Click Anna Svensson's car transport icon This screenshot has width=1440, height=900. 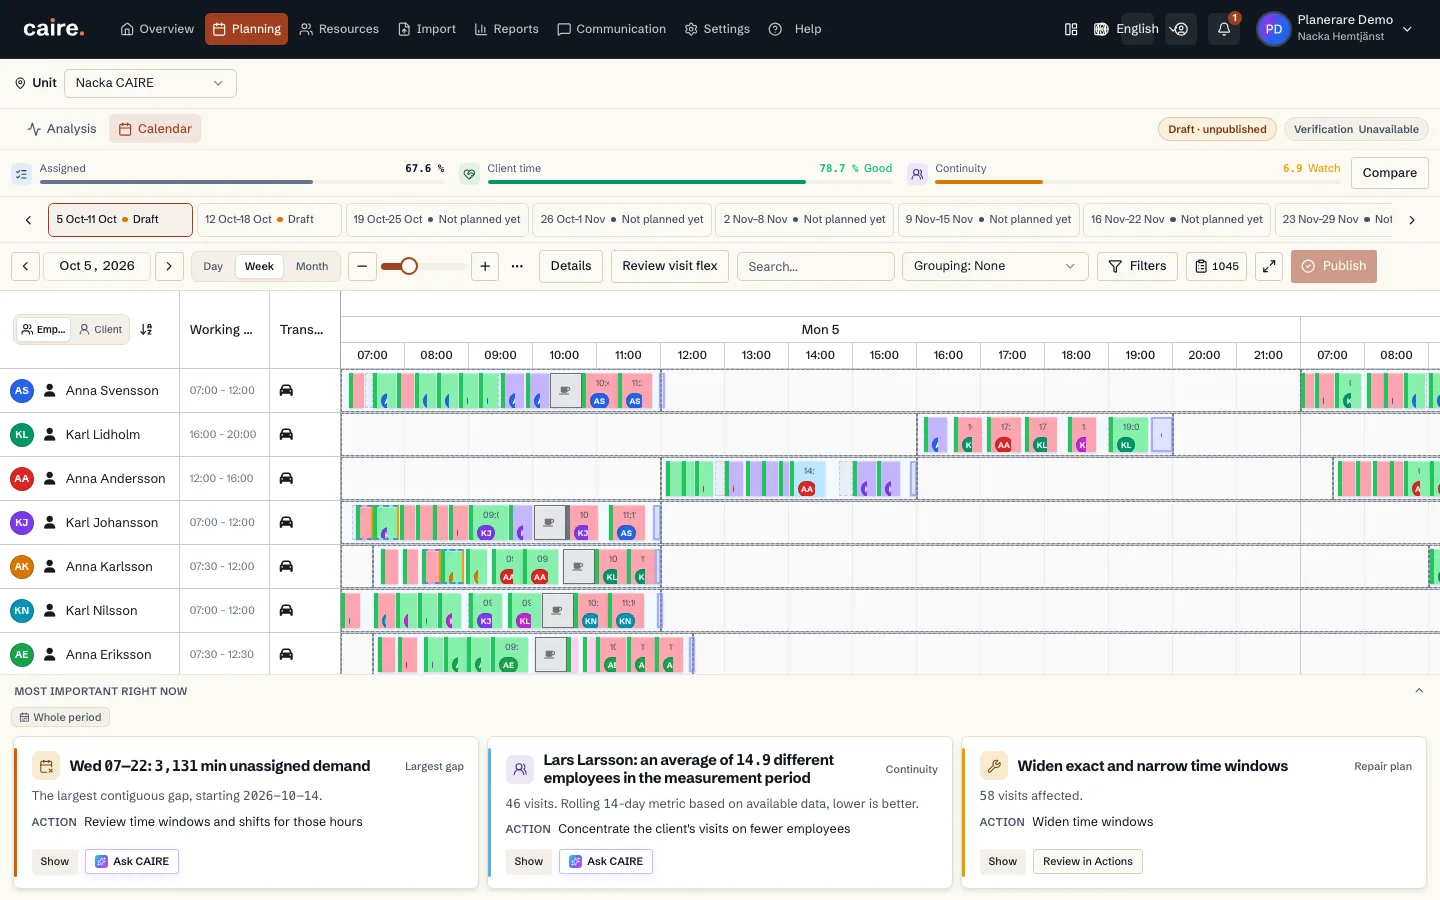(286, 390)
